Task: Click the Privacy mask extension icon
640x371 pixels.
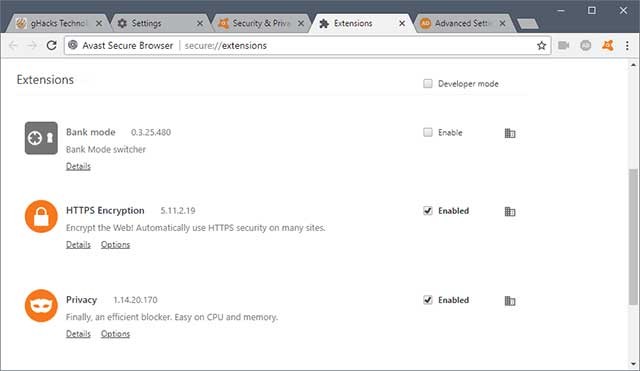Action: click(41, 306)
